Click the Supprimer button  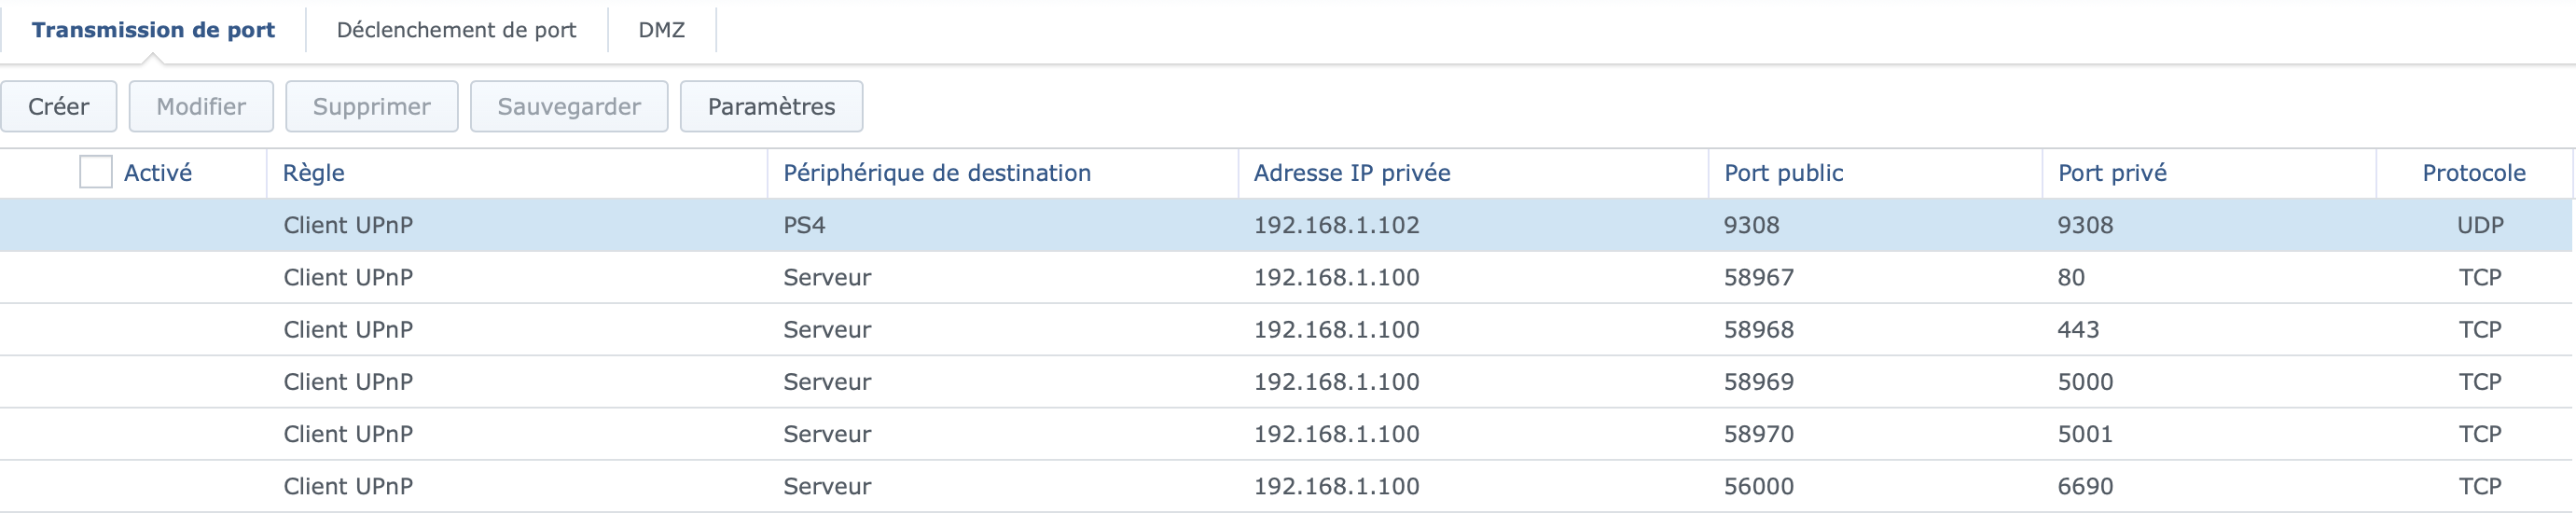[371, 106]
